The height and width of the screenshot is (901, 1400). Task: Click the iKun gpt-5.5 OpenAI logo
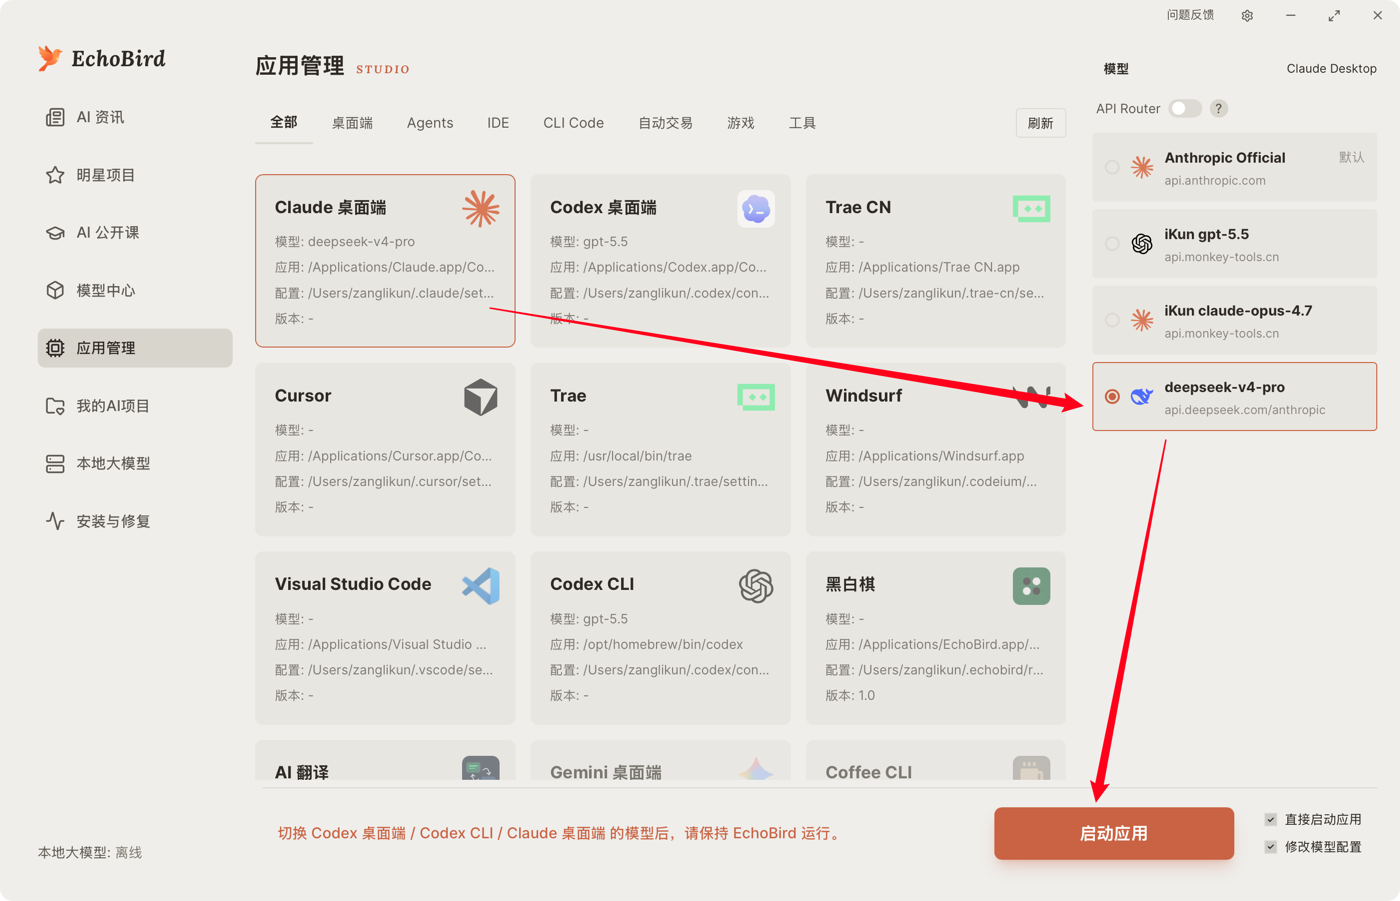1142,244
